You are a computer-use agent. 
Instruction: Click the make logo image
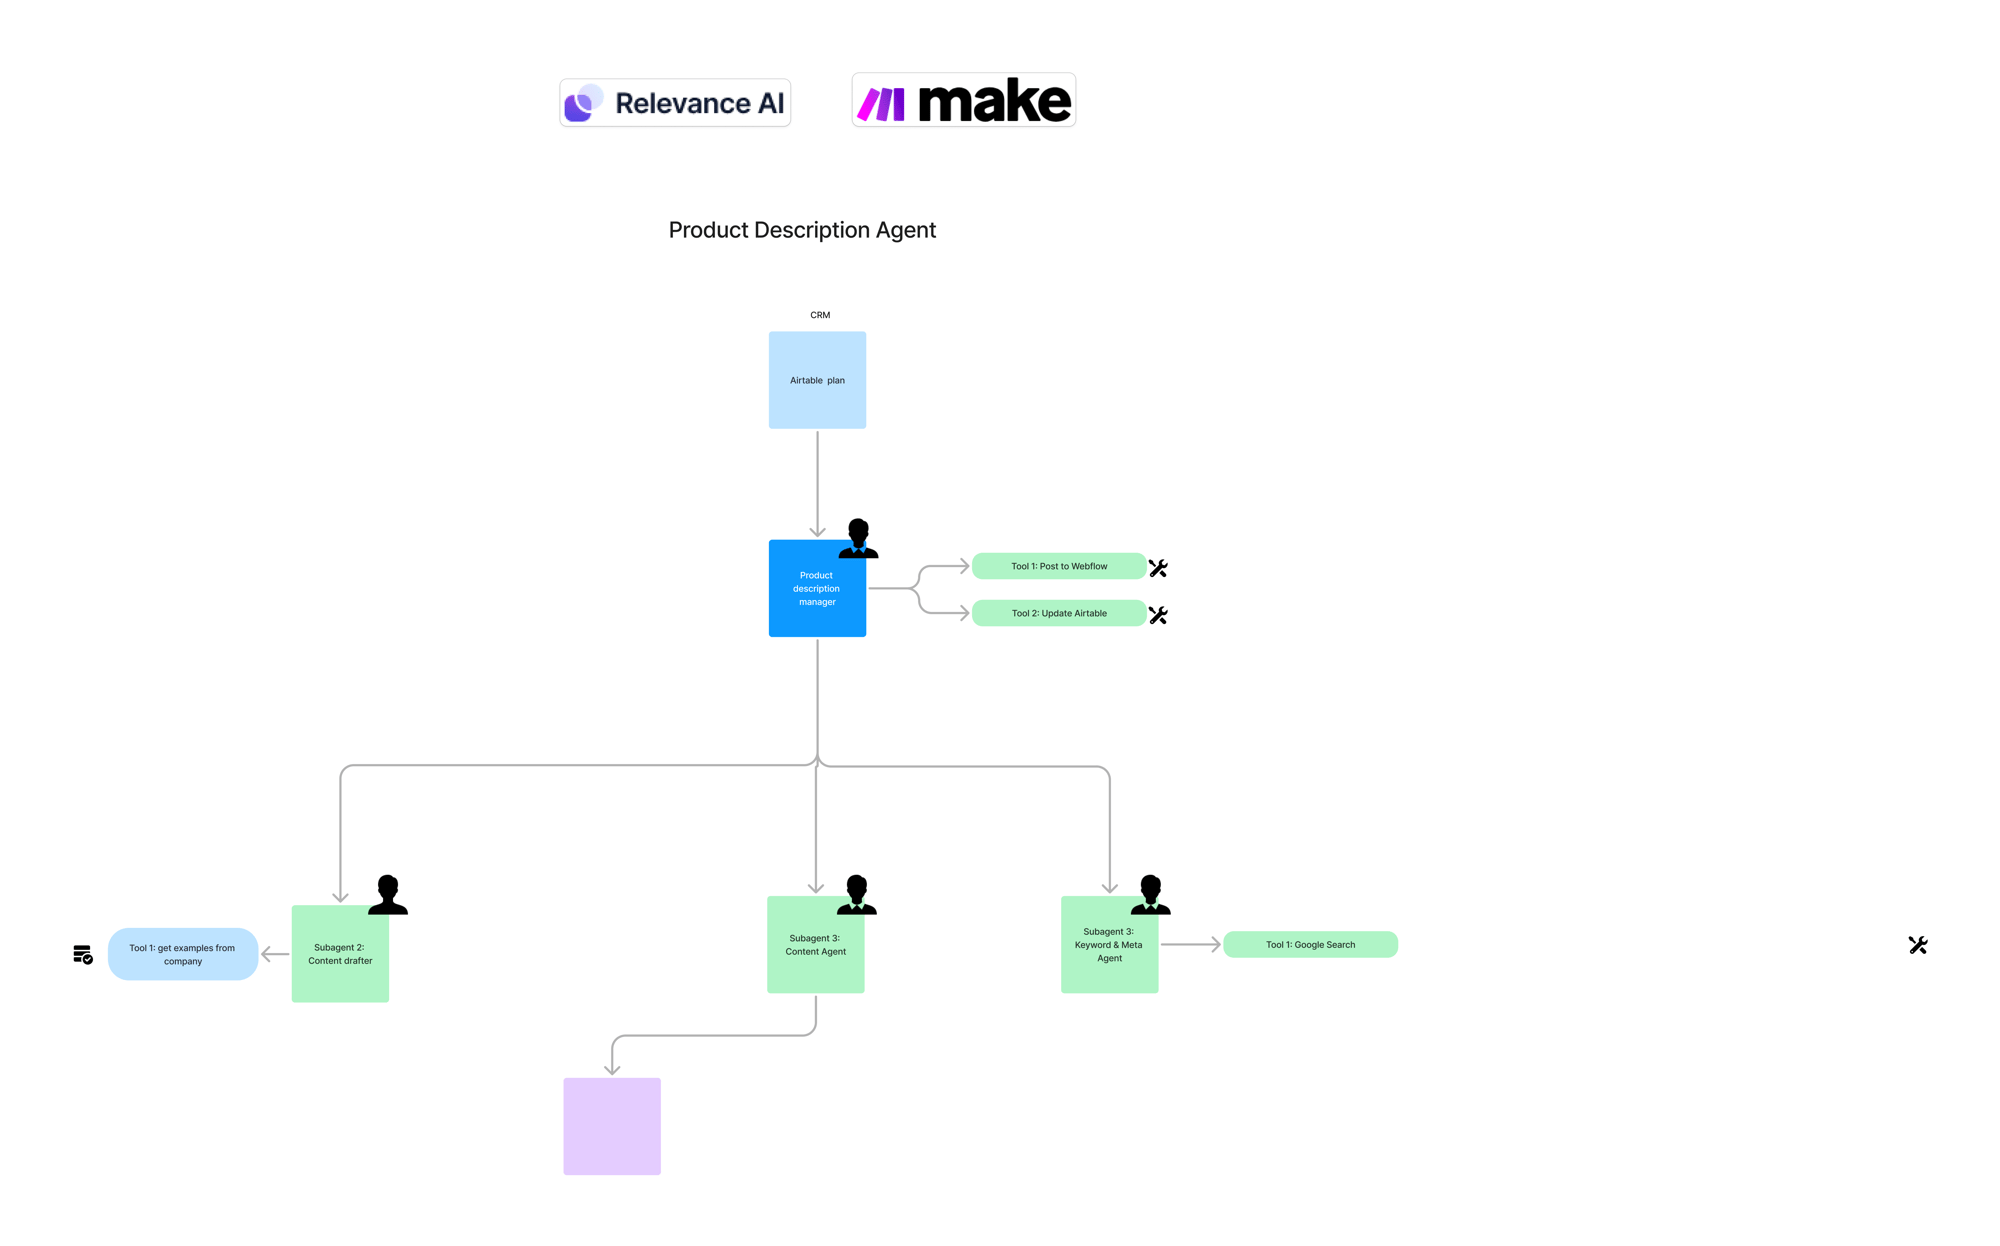coord(963,100)
